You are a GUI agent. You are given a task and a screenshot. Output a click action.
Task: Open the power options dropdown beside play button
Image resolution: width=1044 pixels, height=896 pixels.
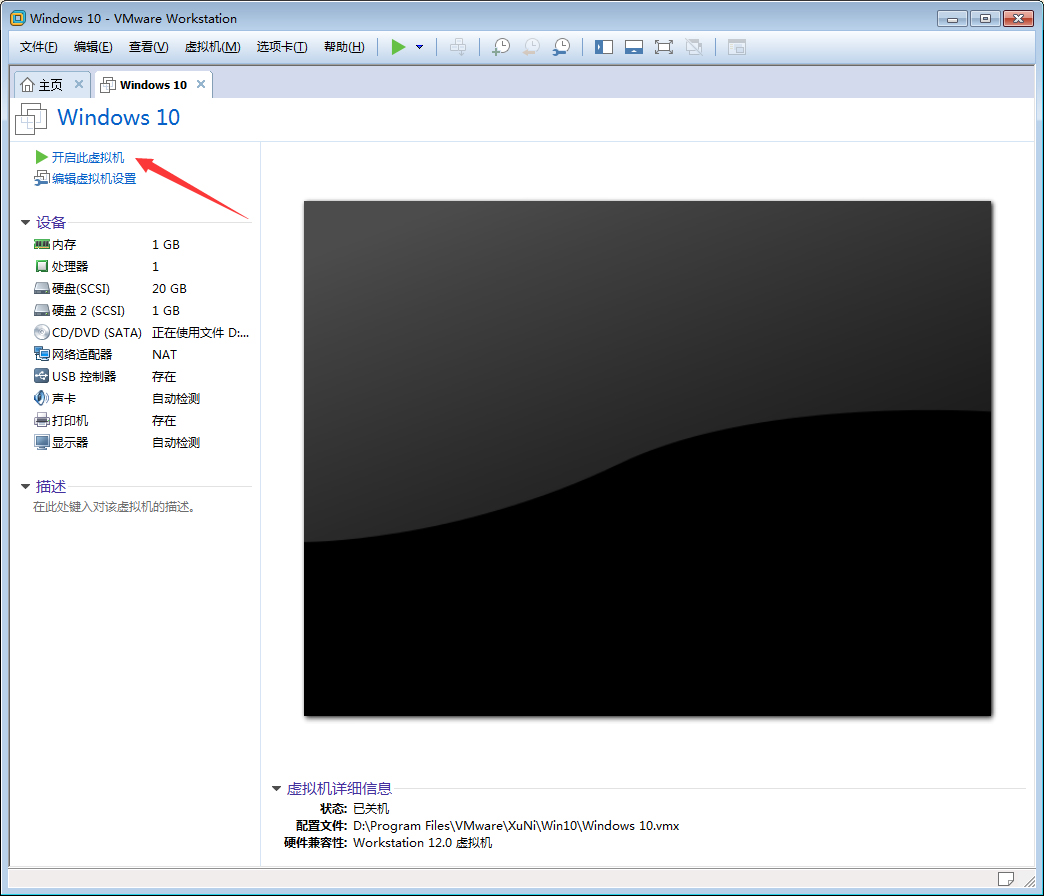pyautogui.click(x=419, y=46)
